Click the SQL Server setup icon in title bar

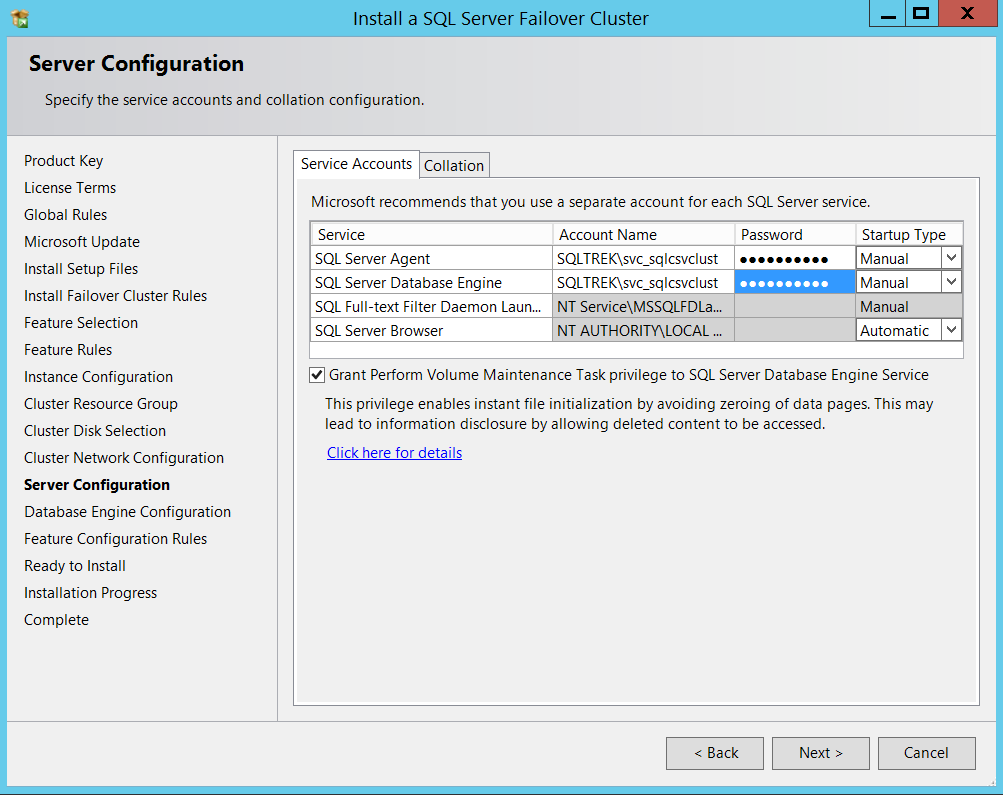point(20,18)
